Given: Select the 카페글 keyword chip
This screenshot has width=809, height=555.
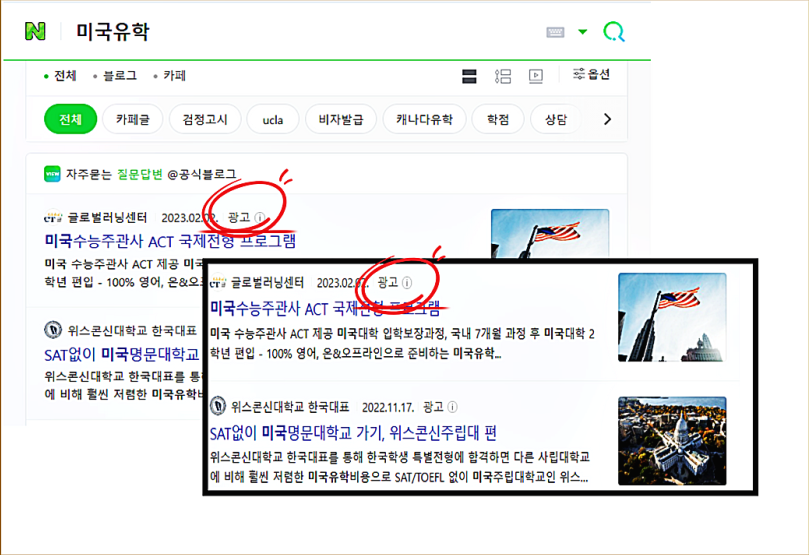Looking at the screenshot, I should [x=133, y=119].
